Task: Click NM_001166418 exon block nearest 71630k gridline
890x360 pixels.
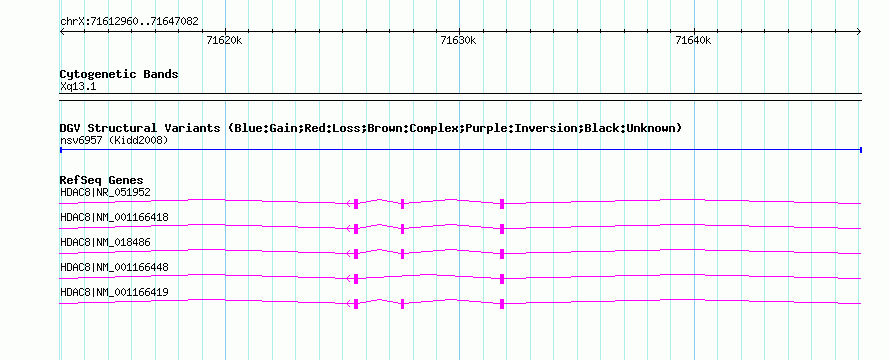Action: tap(502, 229)
